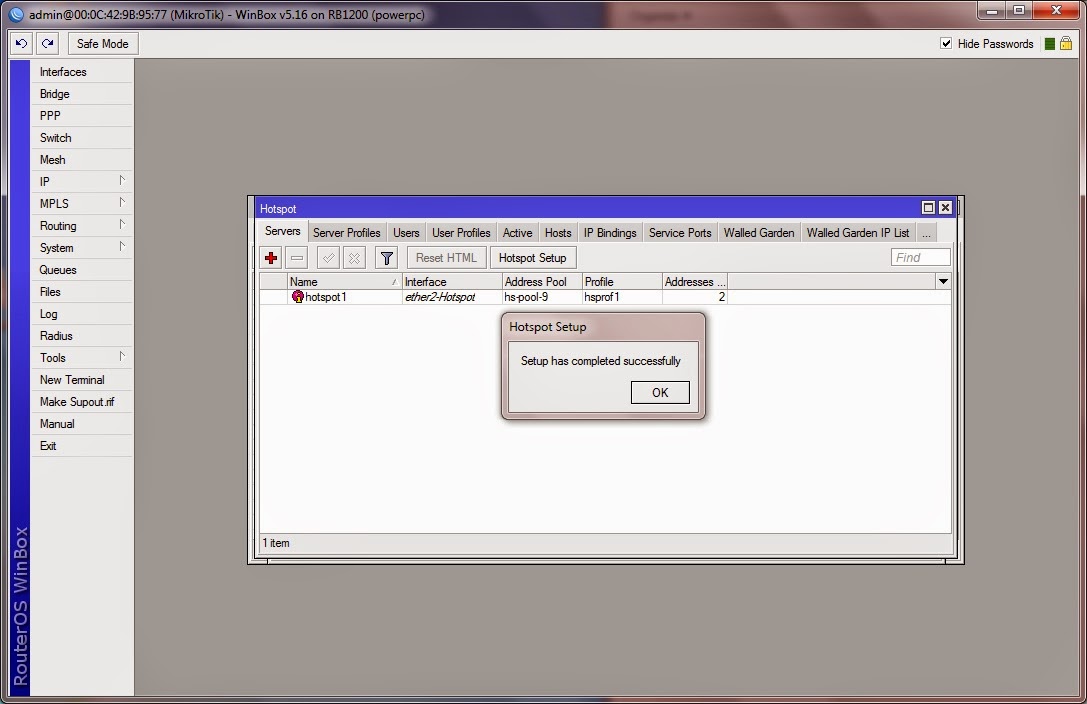The image size is (1087, 704).
Task: Select the ether2-Hotspot interface cell
Action: point(452,297)
